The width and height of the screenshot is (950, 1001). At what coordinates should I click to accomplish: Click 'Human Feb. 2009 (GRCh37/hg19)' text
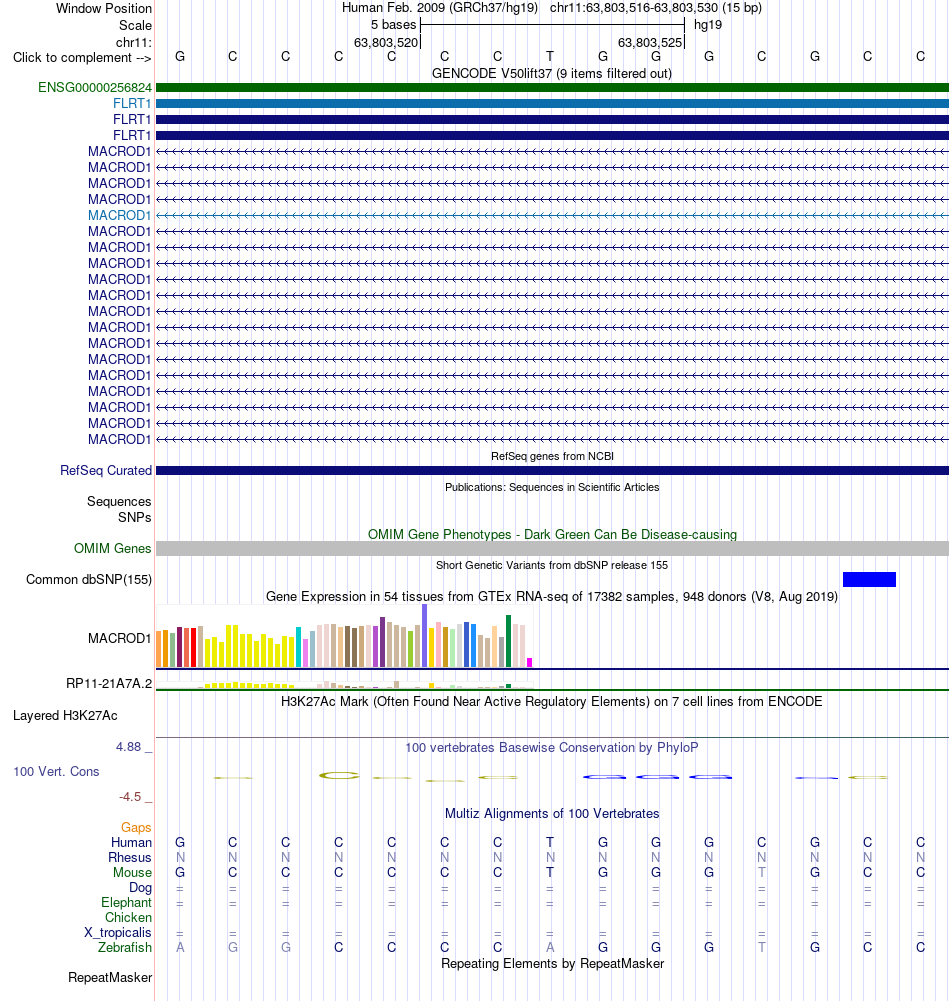tap(440, 8)
